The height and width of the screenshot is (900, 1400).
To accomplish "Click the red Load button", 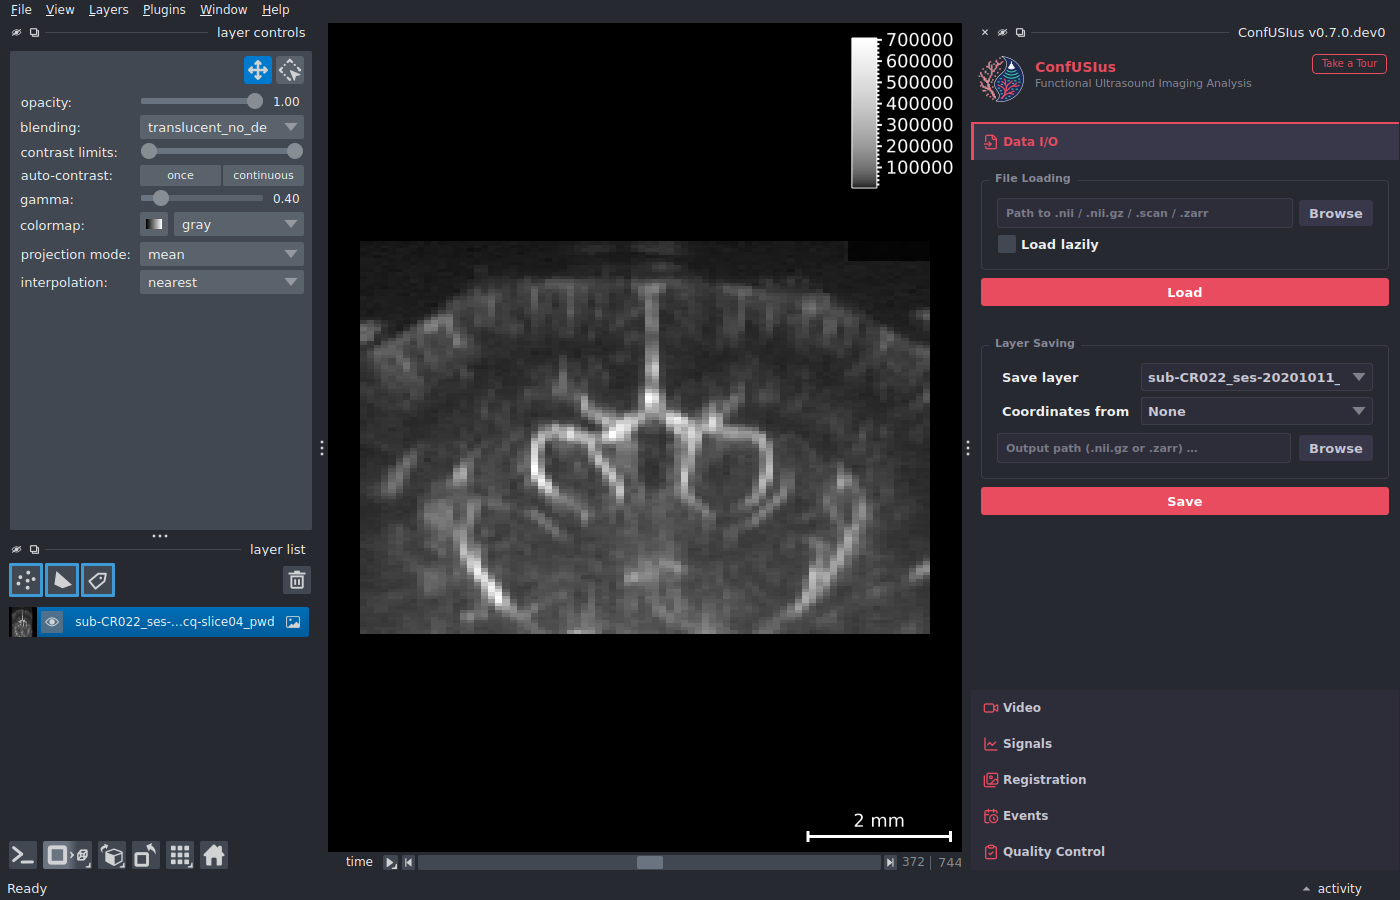I will pos(1184,292).
